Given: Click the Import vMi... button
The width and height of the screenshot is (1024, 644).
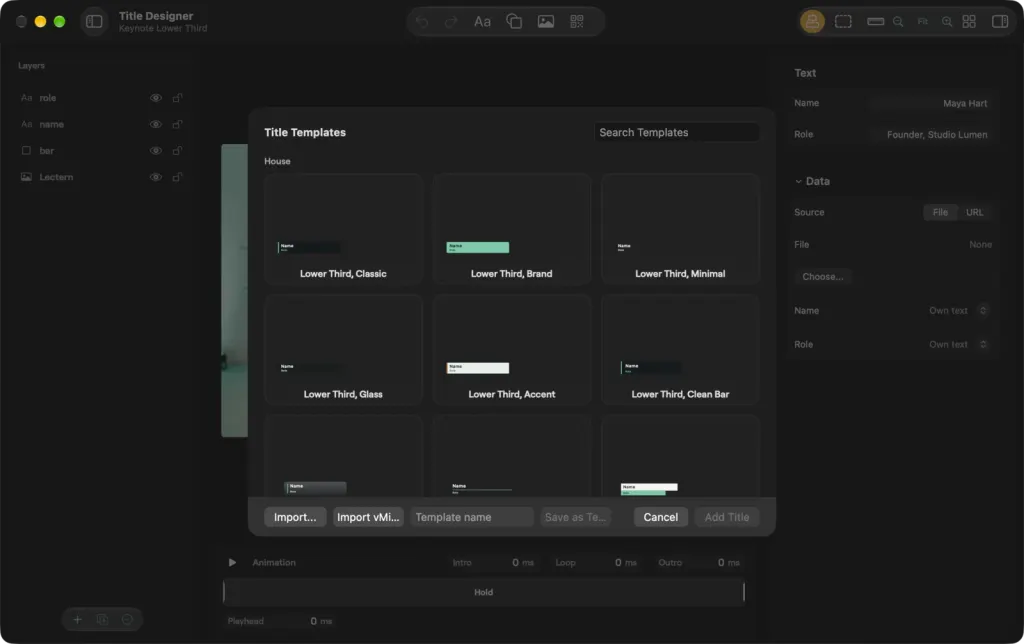Looking at the screenshot, I should tap(368, 517).
